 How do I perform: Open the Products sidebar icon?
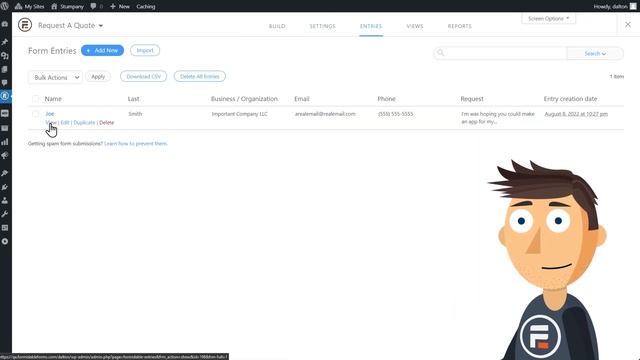pos(5,128)
